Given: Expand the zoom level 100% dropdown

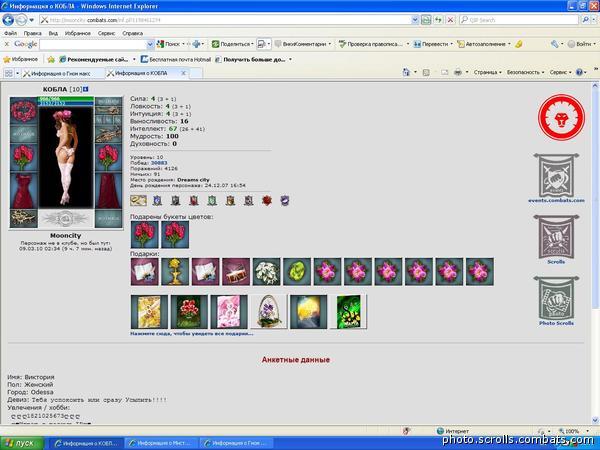Looking at the screenshot, I should coord(587,431).
